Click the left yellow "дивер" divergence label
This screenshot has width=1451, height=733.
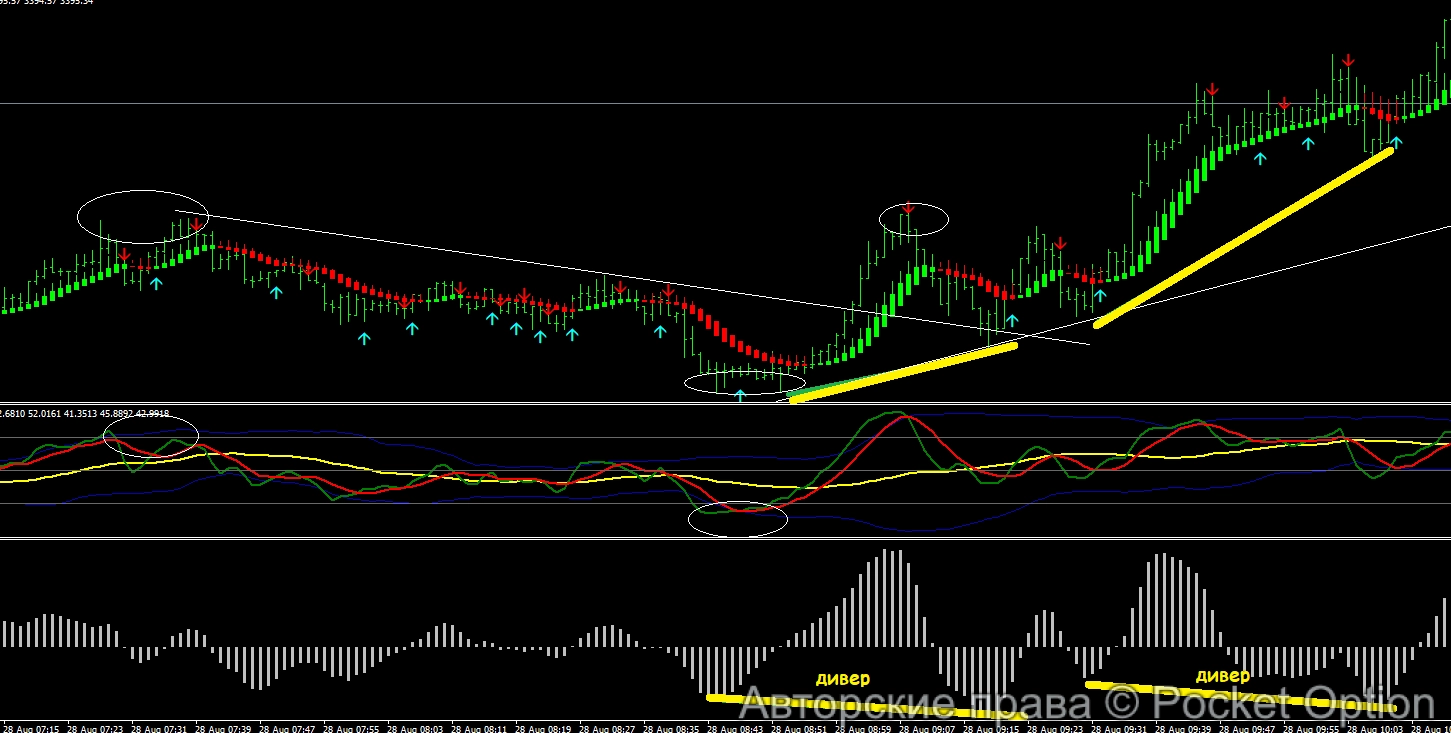tap(843, 678)
